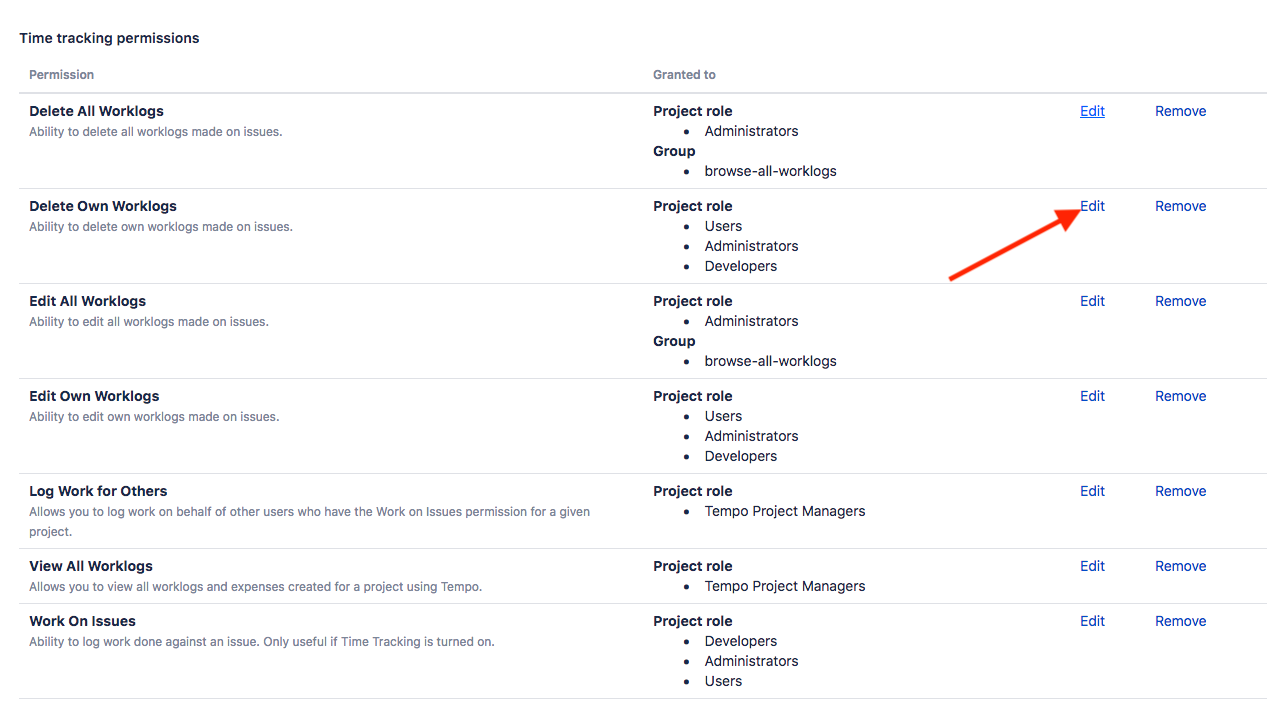Remove the View All Worklogs permission

pos(1180,566)
